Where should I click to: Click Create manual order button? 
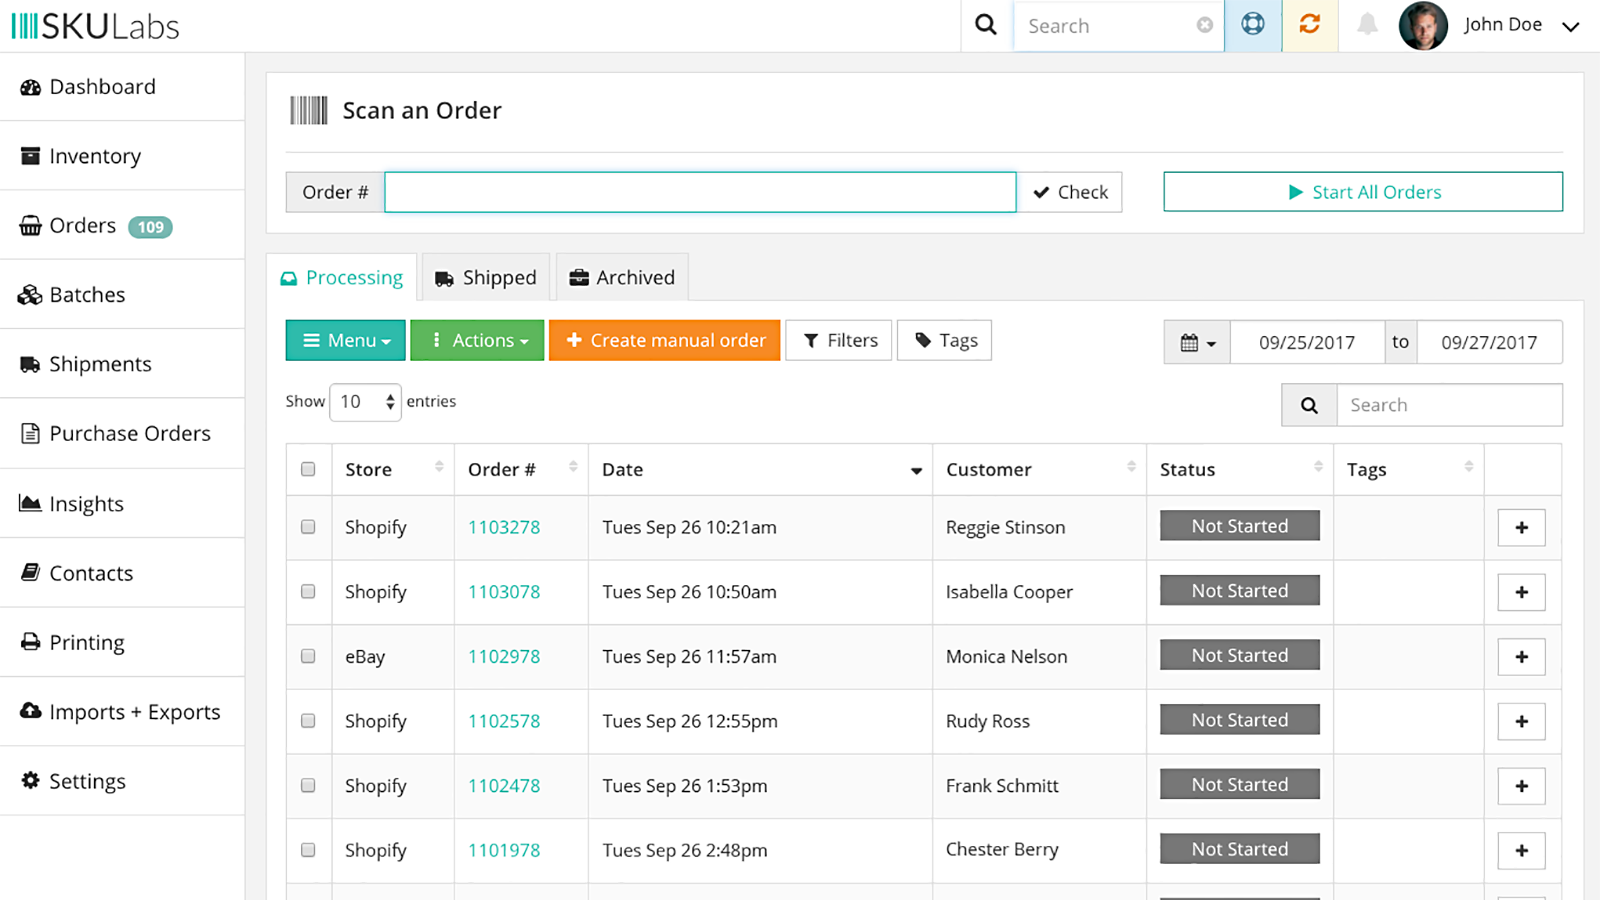665,340
